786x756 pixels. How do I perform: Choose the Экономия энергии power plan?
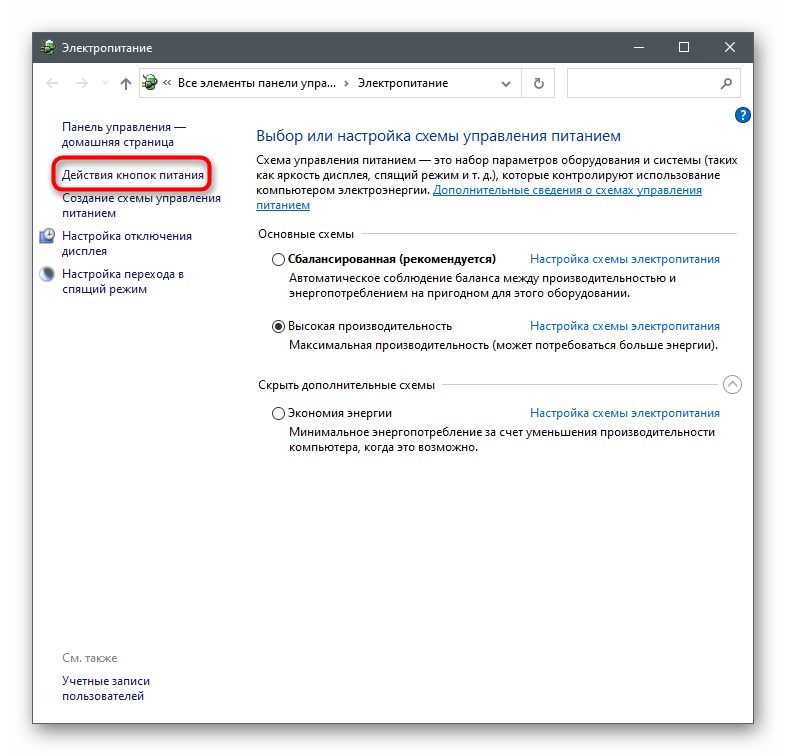(278, 414)
